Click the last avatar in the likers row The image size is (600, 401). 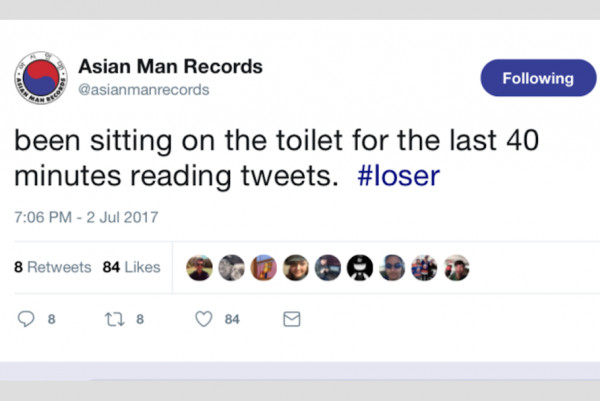(x=457, y=268)
